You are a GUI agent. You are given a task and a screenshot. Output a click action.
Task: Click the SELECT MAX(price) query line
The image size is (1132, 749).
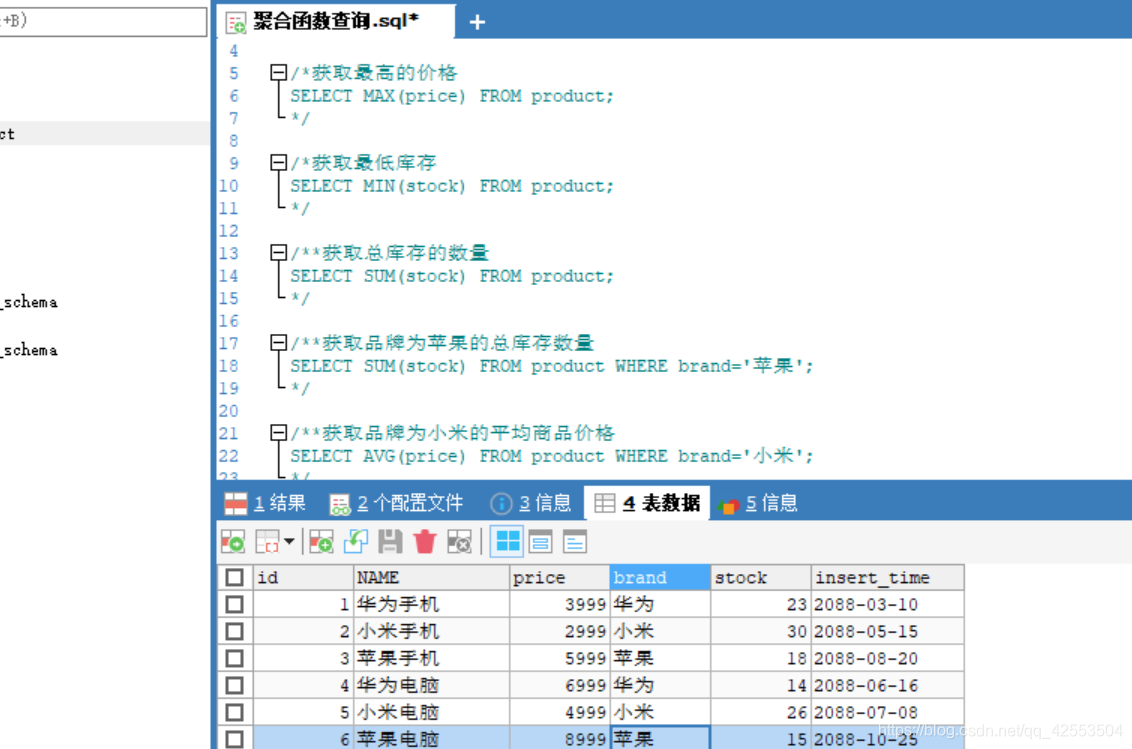pyautogui.click(x=451, y=96)
